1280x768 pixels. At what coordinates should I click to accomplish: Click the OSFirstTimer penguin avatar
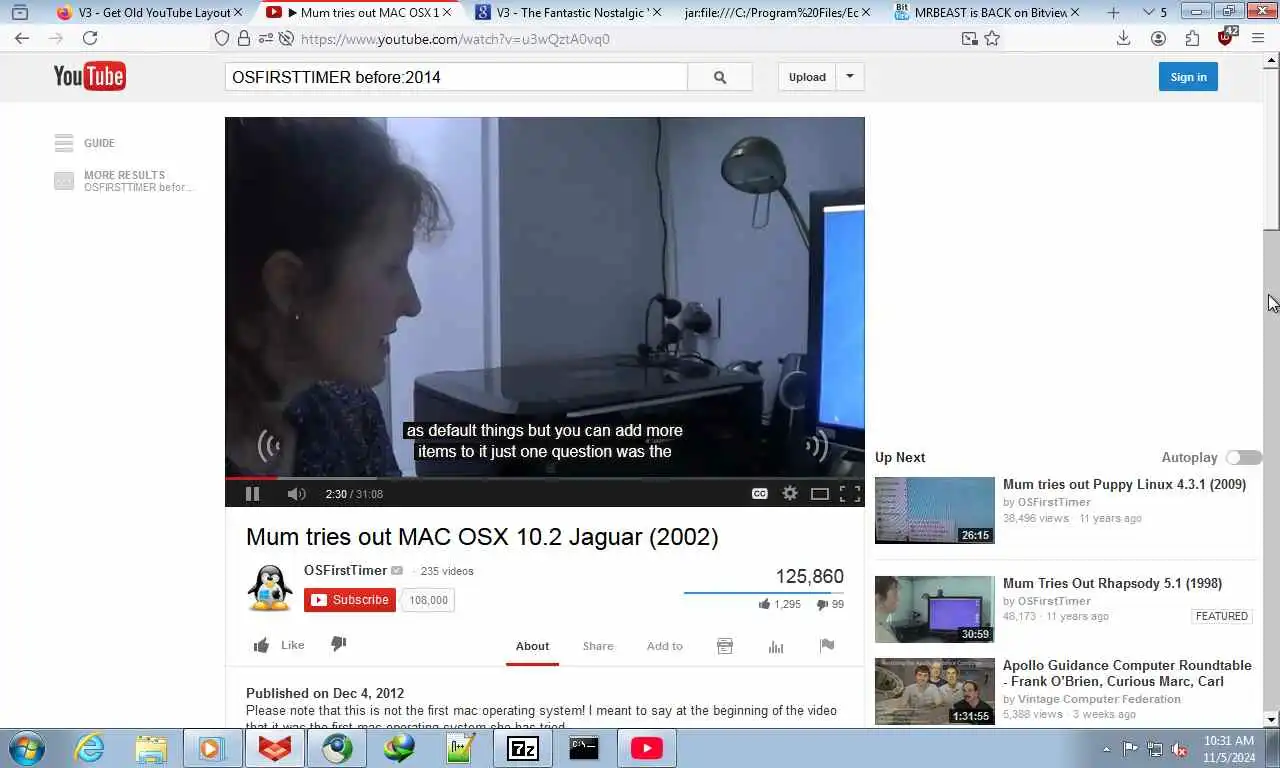(x=270, y=588)
